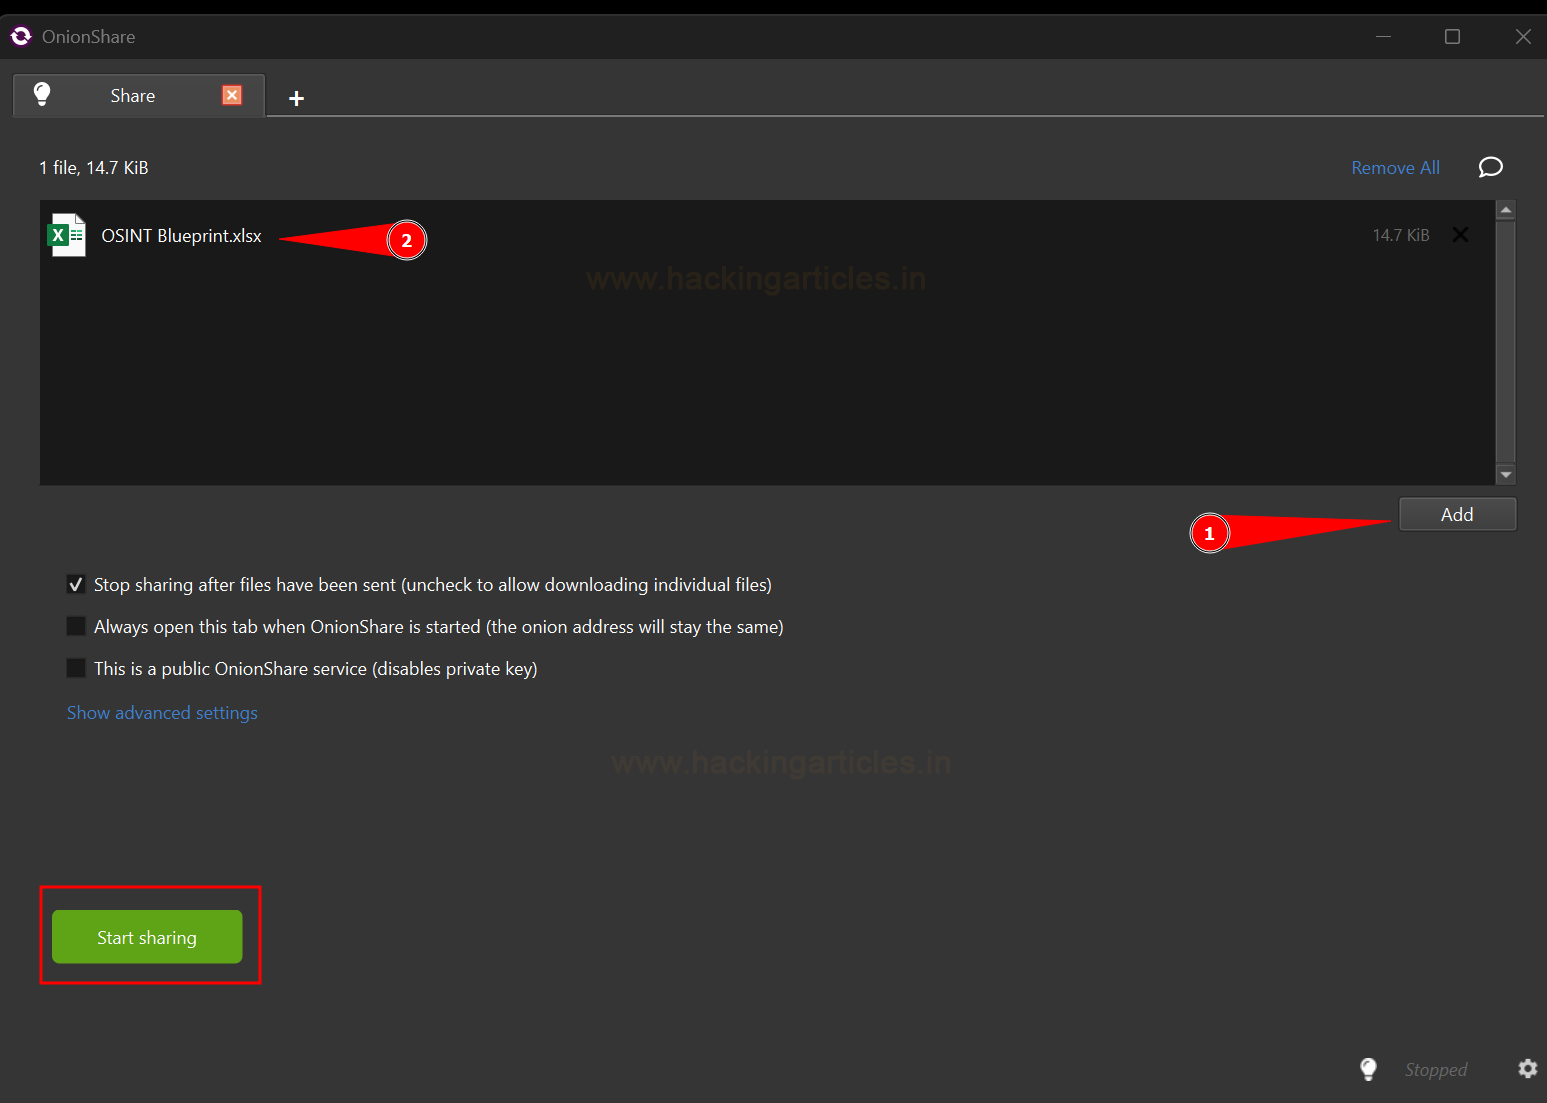Click the Add button
The height and width of the screenshot is (1103, 1547).
1457,514
